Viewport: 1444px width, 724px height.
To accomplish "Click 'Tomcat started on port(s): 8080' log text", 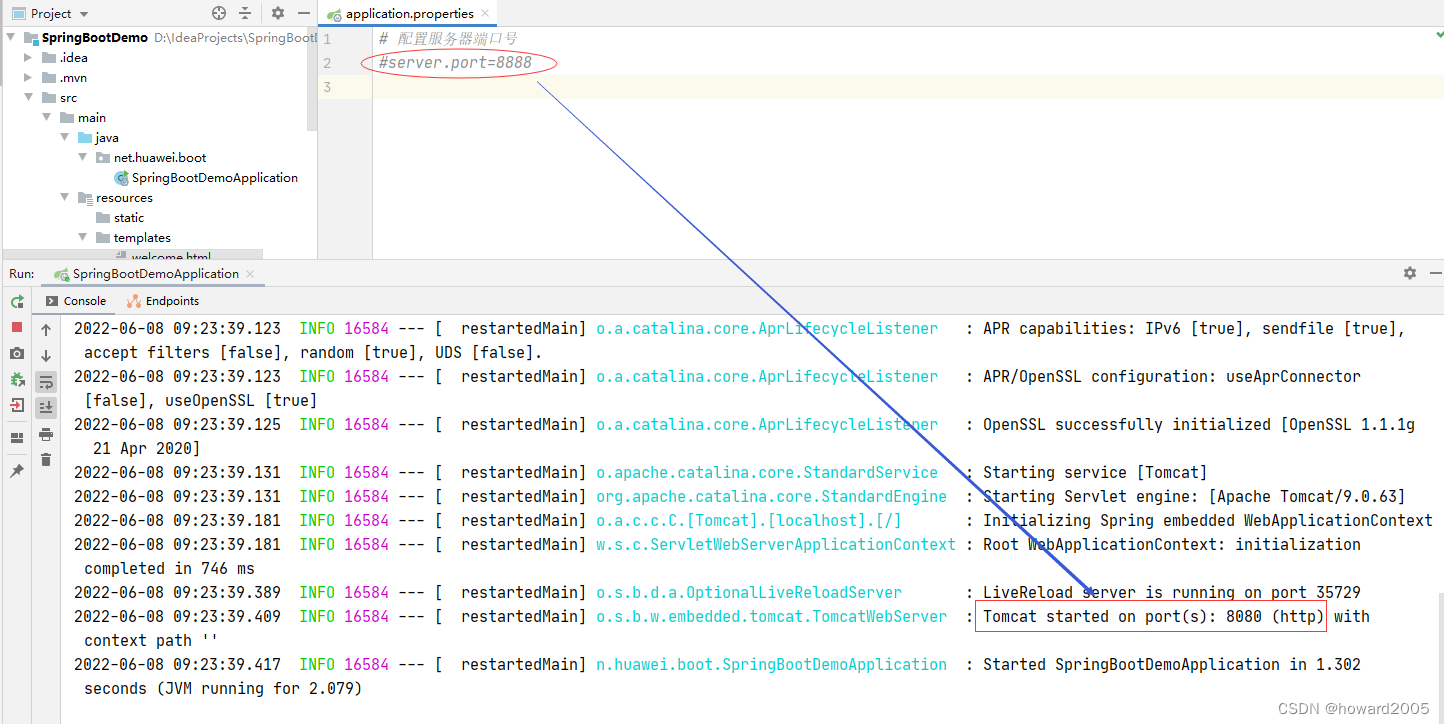I will (x=1122, y=616).
